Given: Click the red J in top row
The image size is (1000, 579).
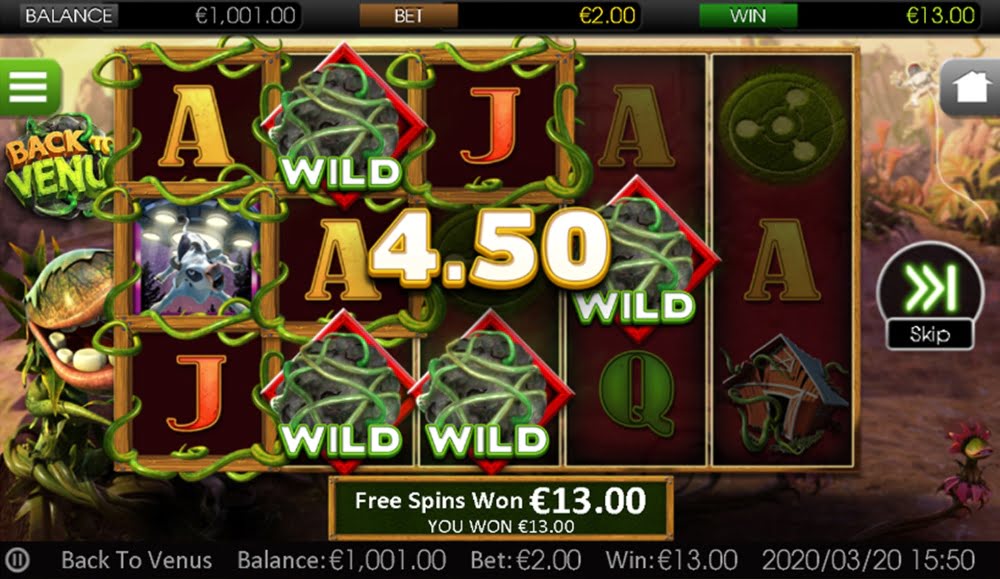Looking at the screenshot, I should click(490, 126).
